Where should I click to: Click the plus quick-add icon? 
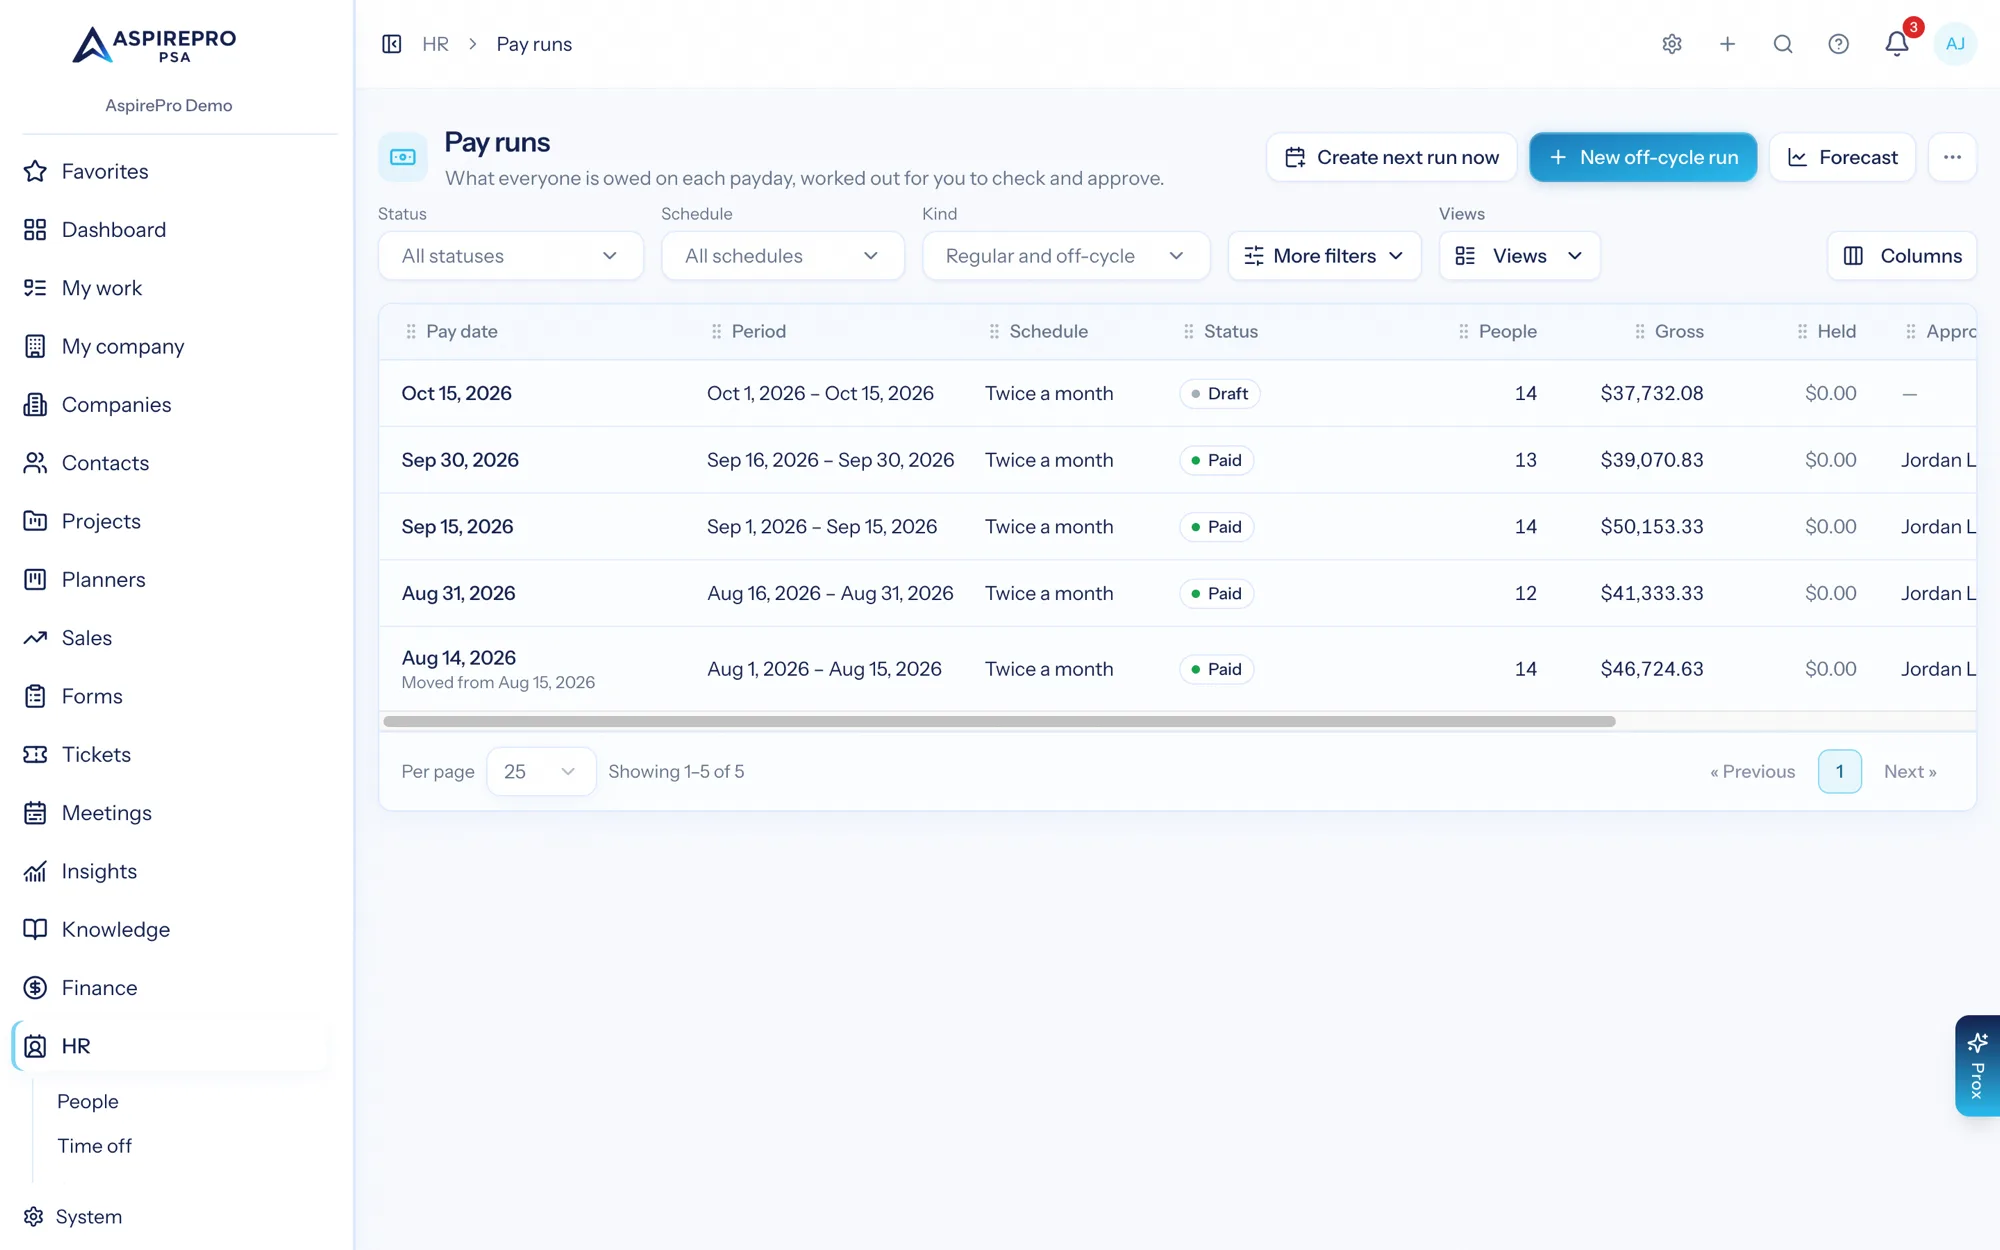click(x=1727, y=44)
